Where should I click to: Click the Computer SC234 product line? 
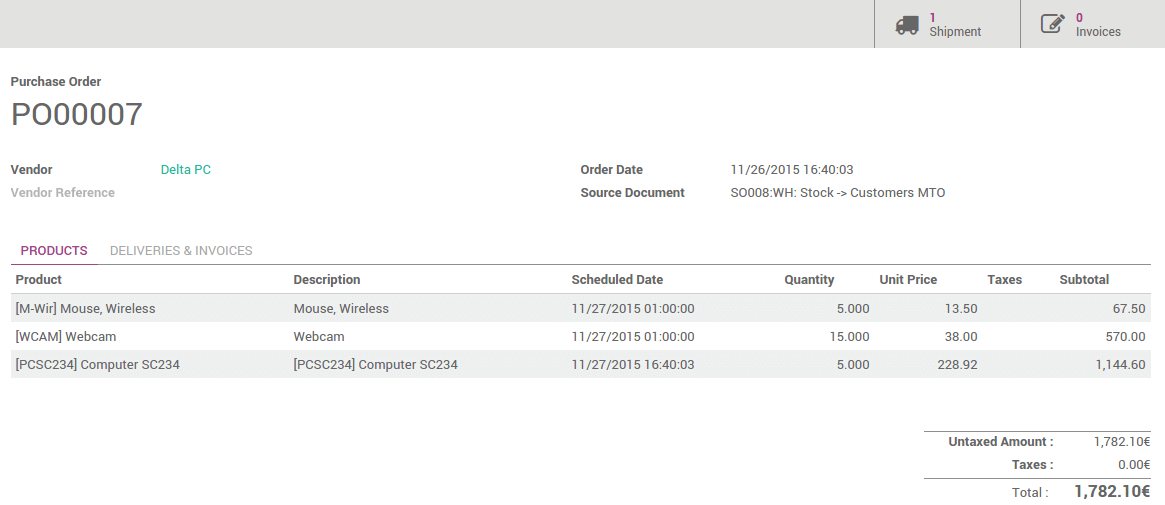pos(98,365)
